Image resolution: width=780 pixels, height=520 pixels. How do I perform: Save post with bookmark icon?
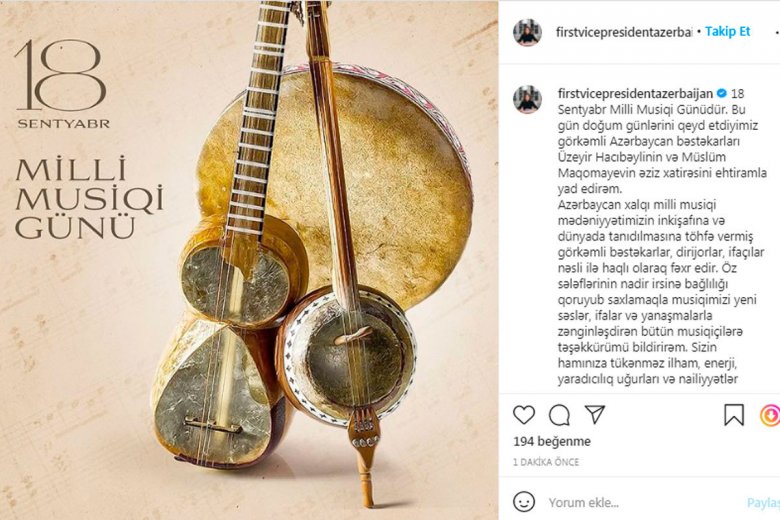(734, 415)
